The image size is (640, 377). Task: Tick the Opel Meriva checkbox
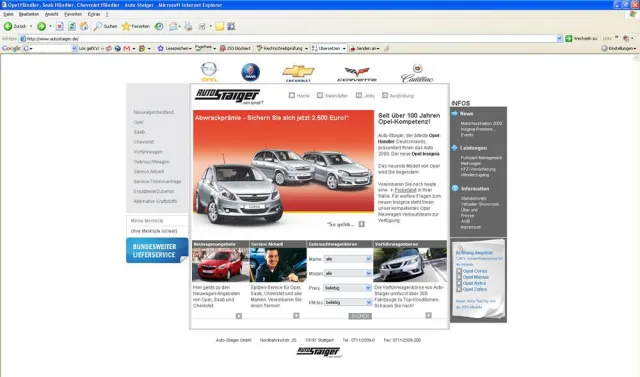click(x=459, y=277)
